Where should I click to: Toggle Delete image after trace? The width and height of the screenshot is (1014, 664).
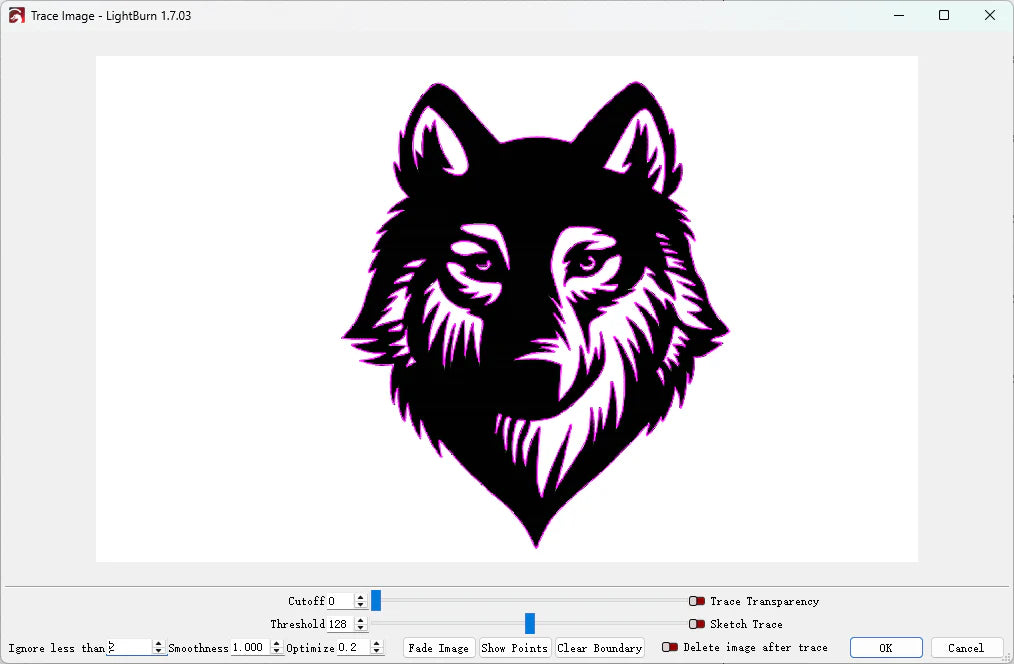pos(670,647)
